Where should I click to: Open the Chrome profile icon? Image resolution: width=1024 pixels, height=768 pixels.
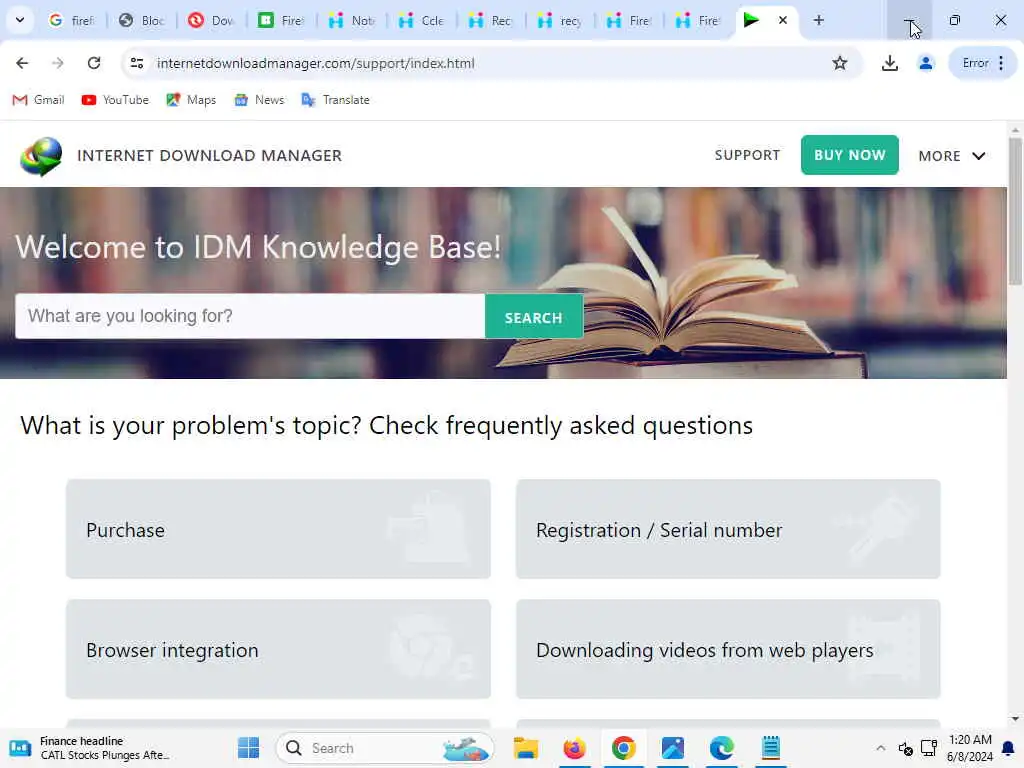pyautogui.click(x=925, y=63)
